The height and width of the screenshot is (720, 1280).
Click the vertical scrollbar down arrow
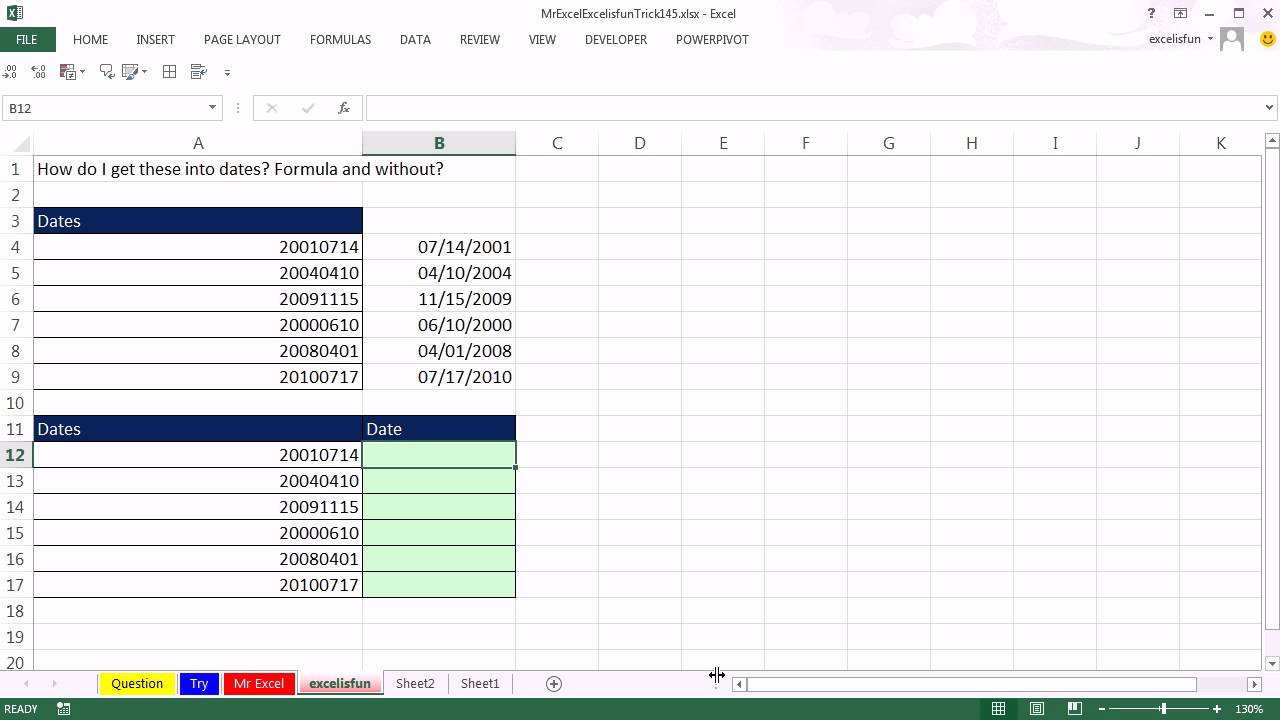pyautogui.click(x=1272, y=663)
